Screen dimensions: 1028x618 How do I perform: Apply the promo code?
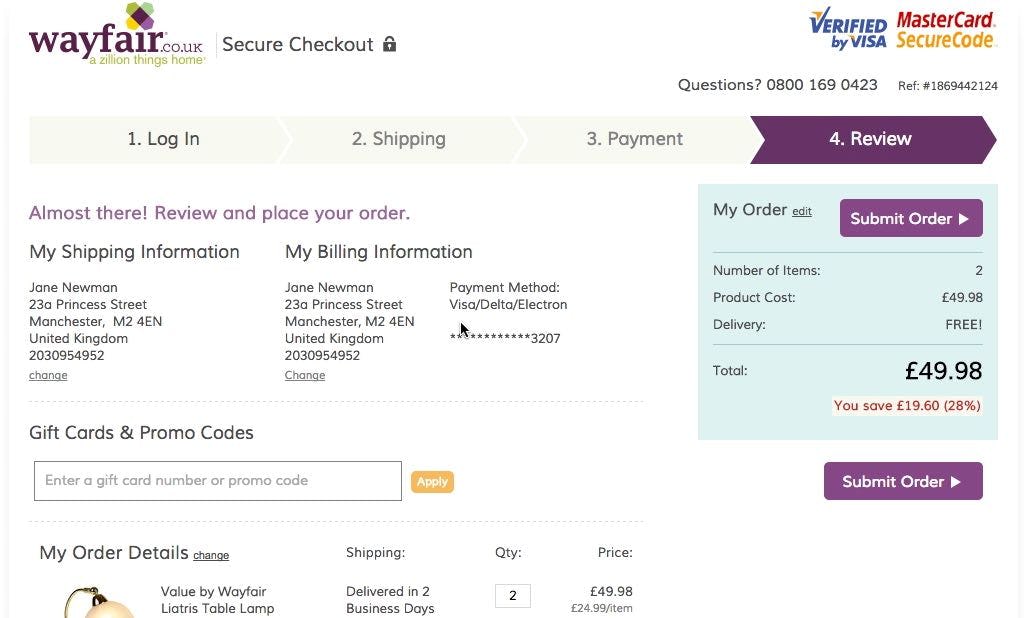click(x=432, y=482)
